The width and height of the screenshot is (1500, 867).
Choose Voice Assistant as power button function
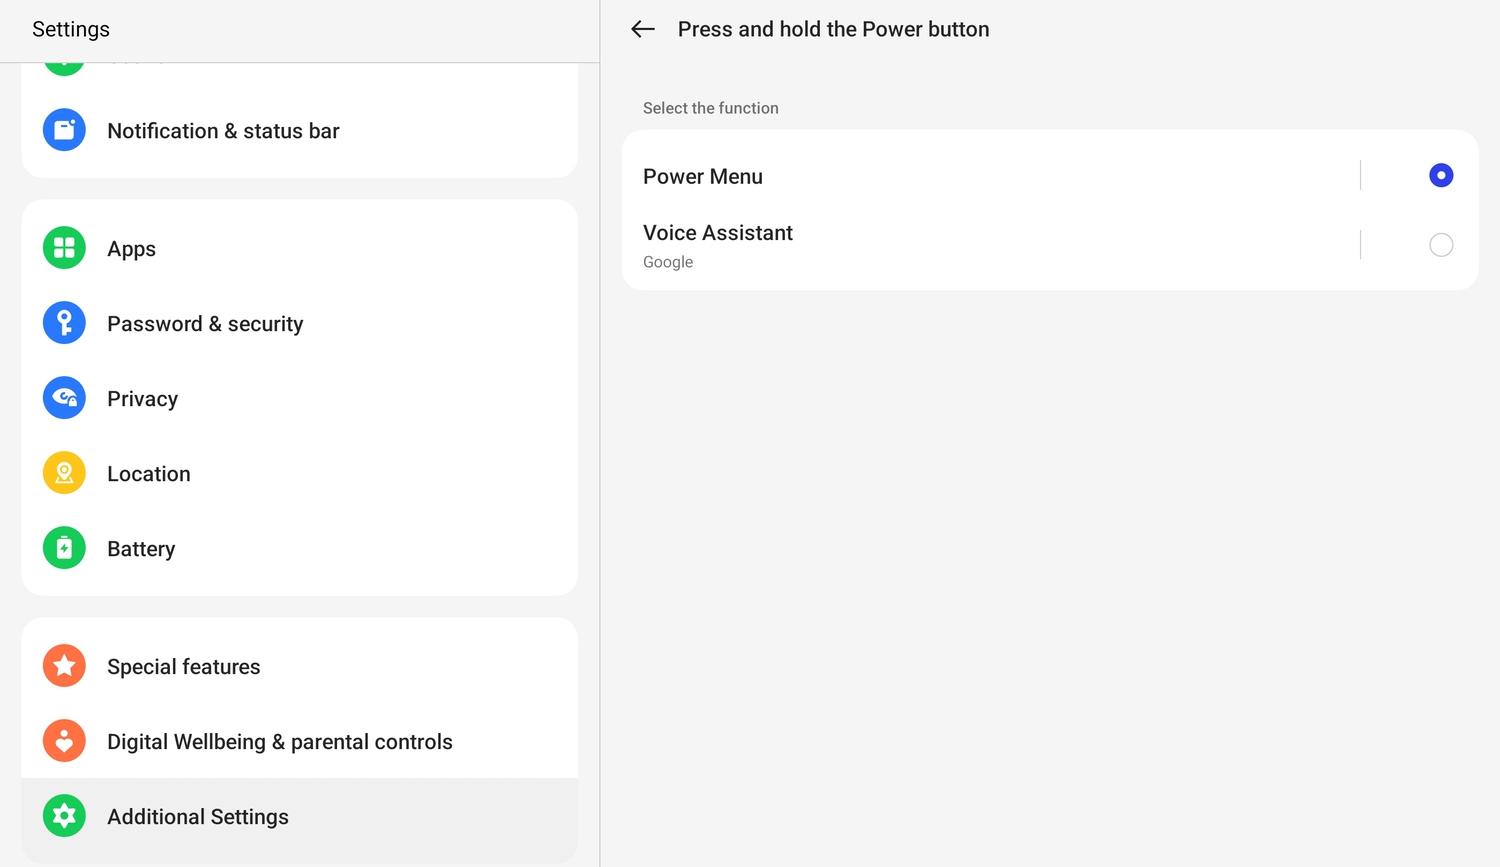click(x=1441, y=245)
